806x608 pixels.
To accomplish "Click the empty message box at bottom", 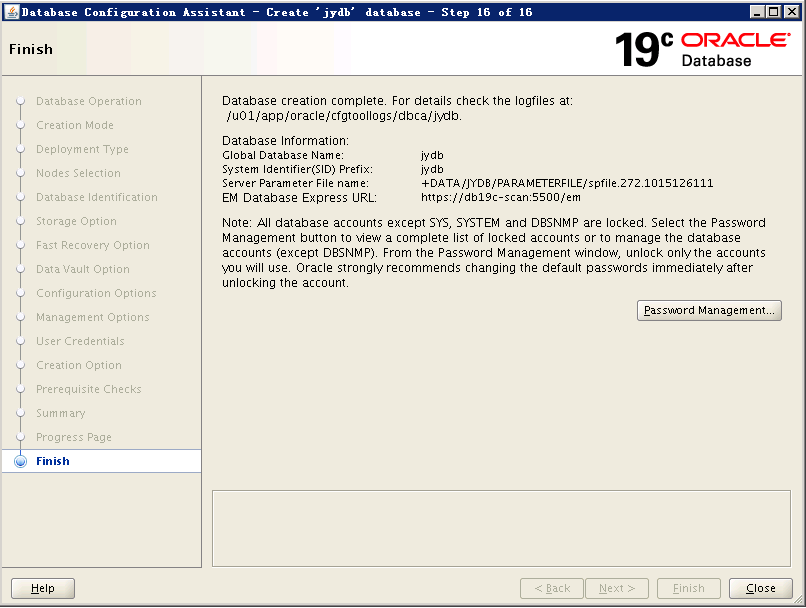I will [x=501, y=528].
